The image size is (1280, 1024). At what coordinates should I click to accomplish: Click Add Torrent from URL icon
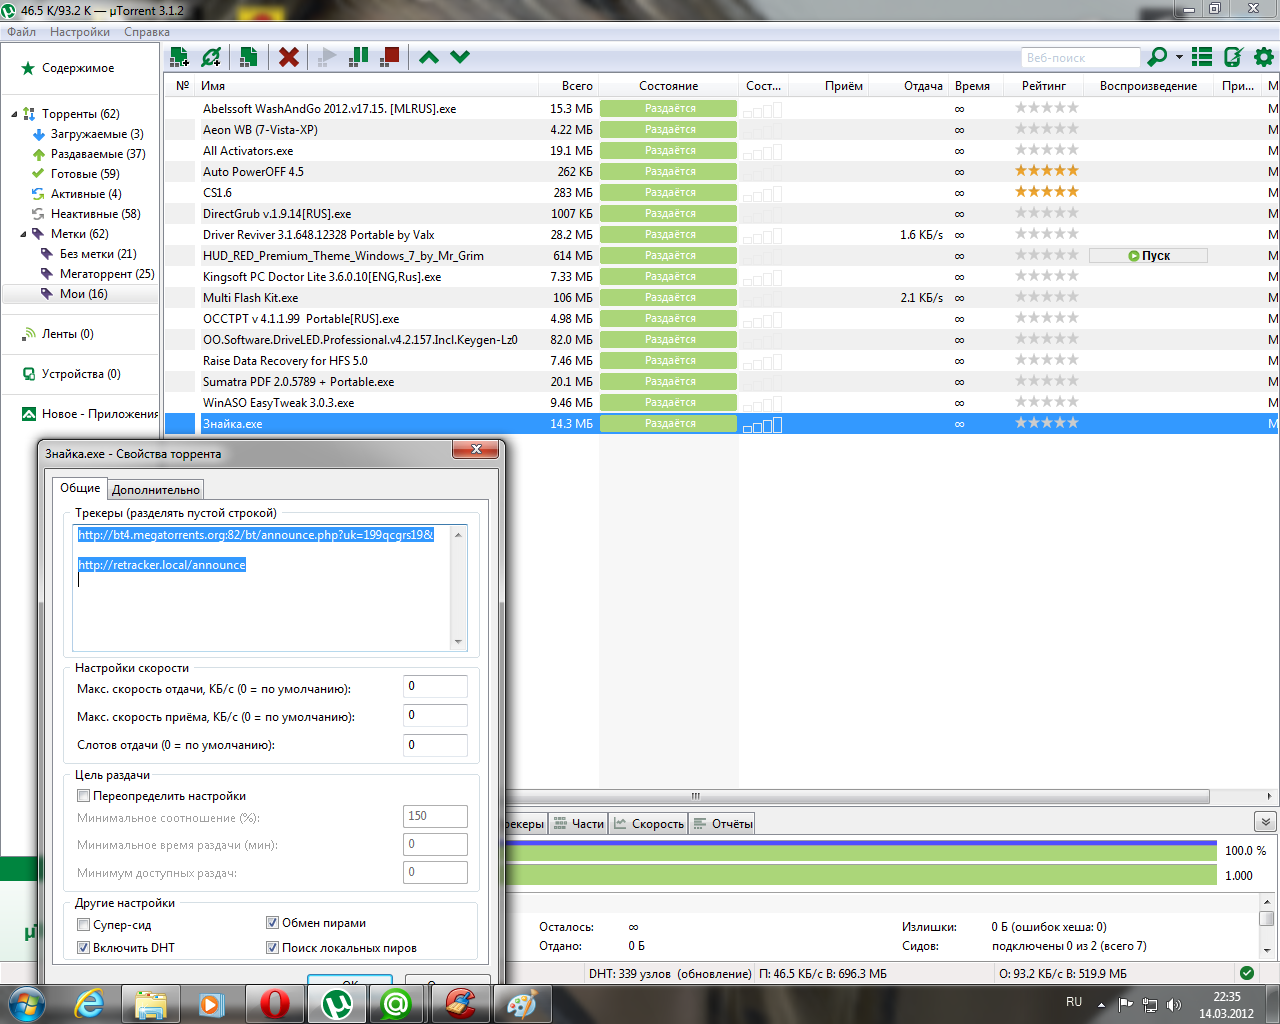tap(211, 57)
